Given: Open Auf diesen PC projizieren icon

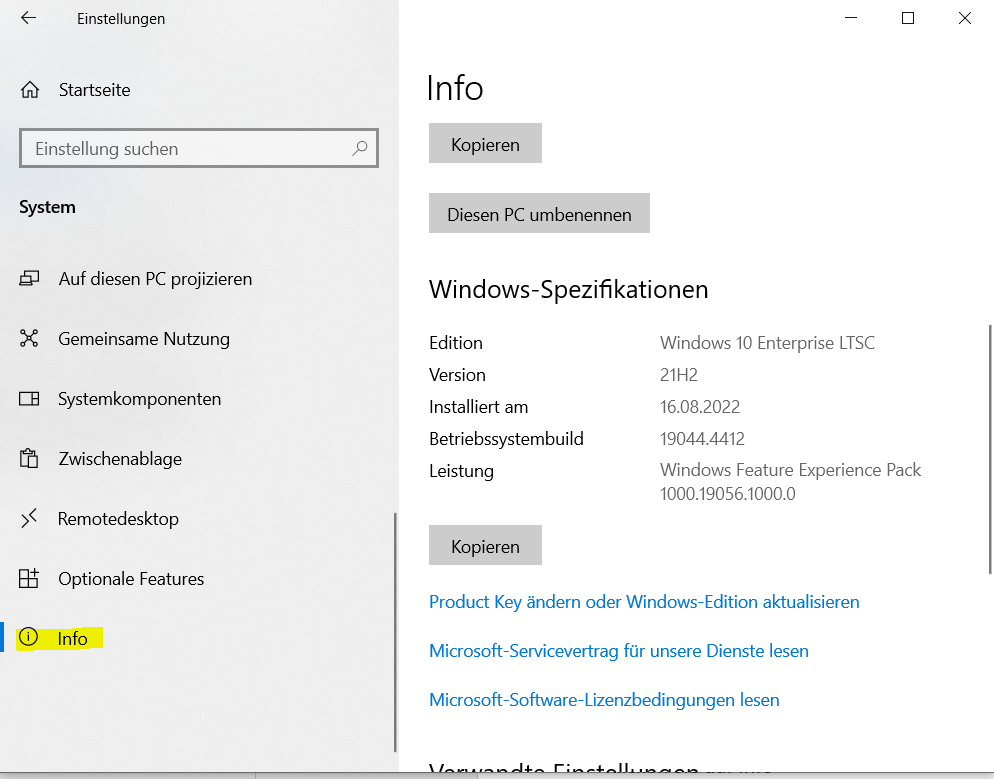Looking at the screenshot, I should [x=30, y=279].
